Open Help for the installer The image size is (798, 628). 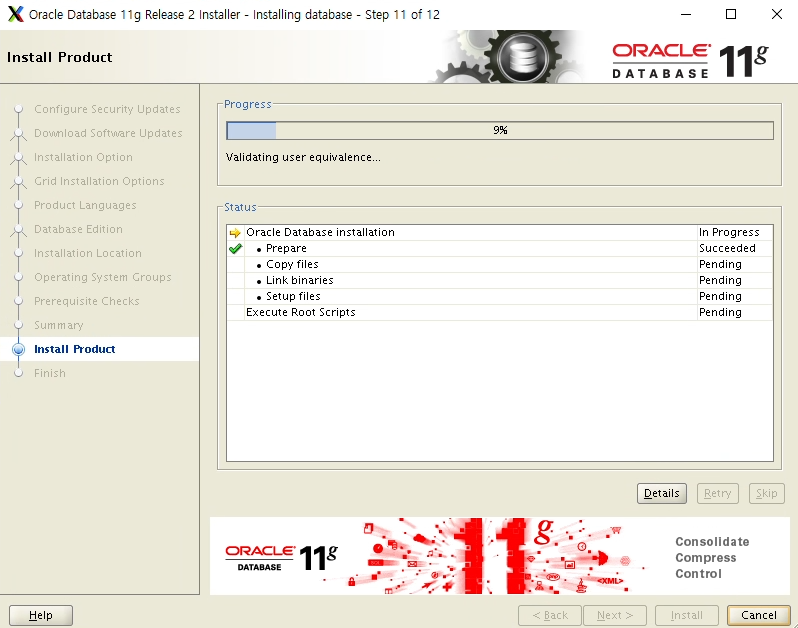[x=41, y=615]
